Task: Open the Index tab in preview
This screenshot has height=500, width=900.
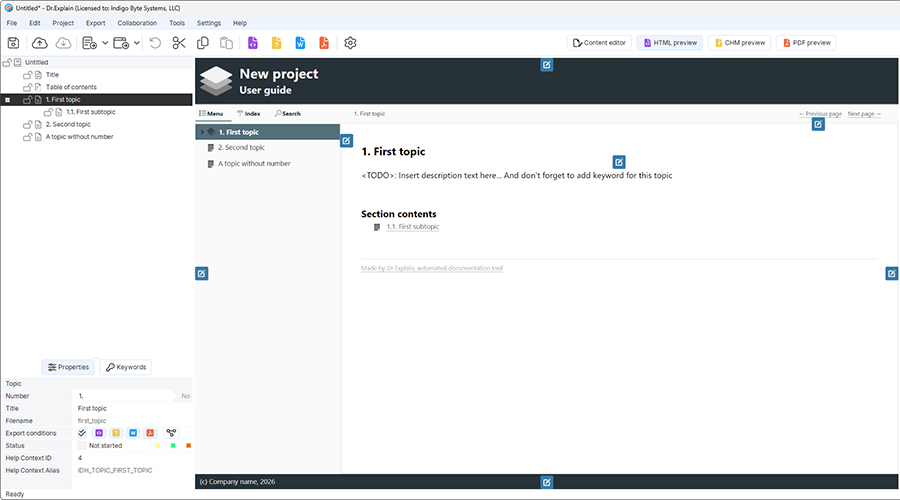Action: (x=249, y=114)
